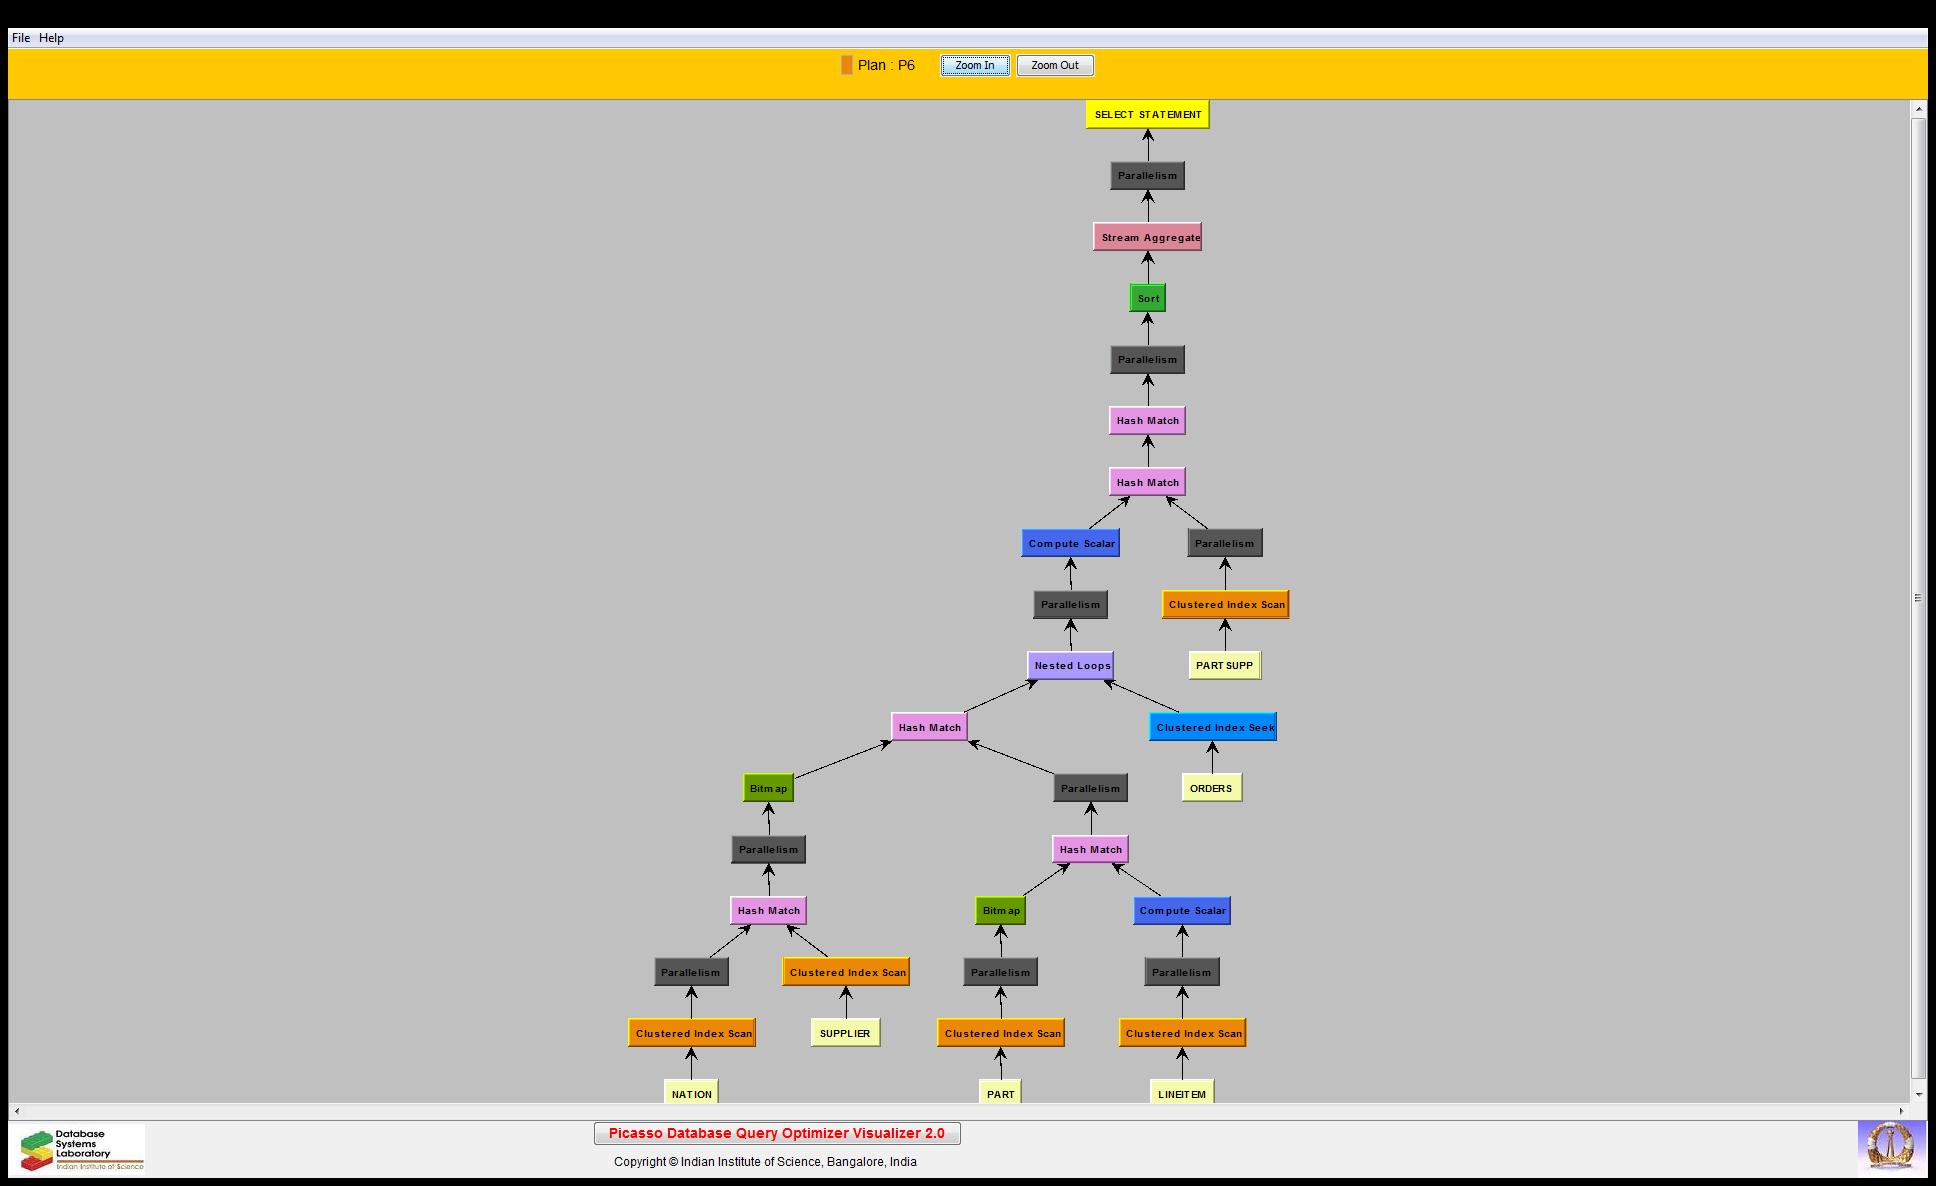Select the NATION table node
The image size is (1936, 1186).
click(691, 1093)
